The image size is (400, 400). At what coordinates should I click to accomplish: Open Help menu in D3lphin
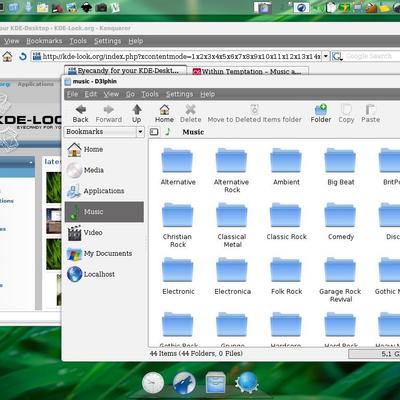coord(207,94)
